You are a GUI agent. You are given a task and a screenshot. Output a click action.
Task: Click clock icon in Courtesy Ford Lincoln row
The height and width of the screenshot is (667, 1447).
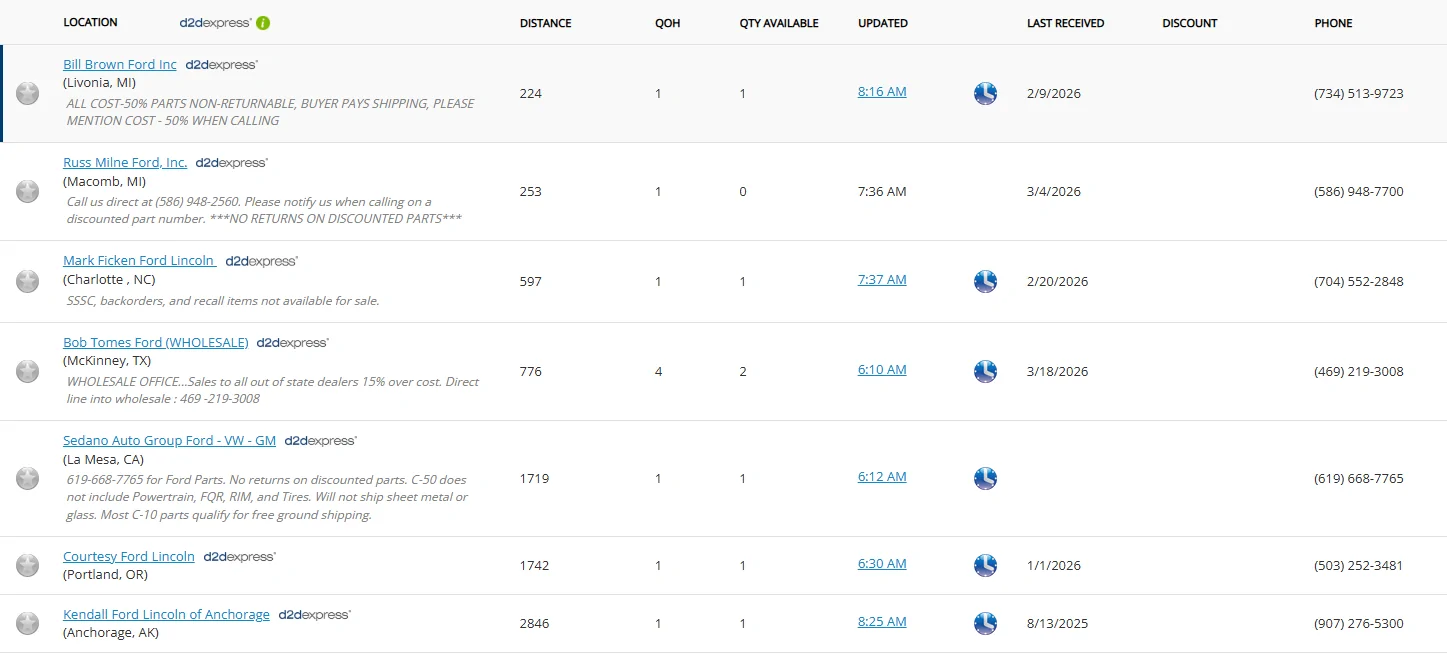(x=985, y=566)
